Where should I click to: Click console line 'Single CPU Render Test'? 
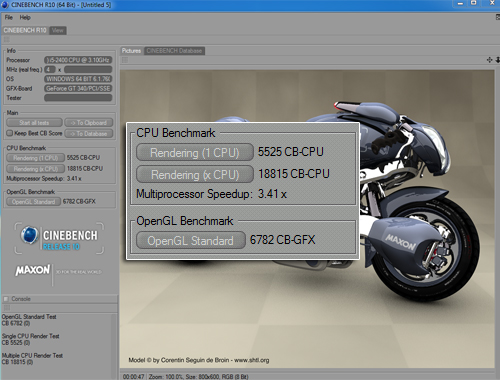[30, 336]
